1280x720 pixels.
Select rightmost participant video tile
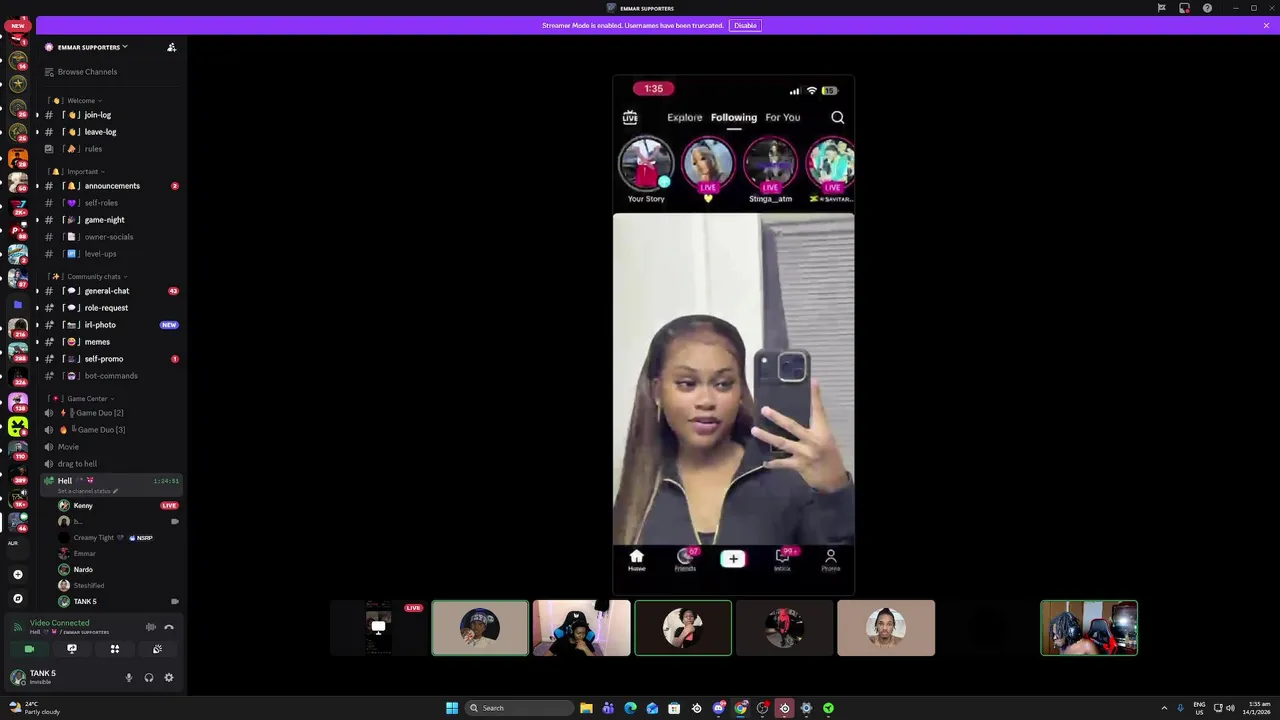point(1089,628)
